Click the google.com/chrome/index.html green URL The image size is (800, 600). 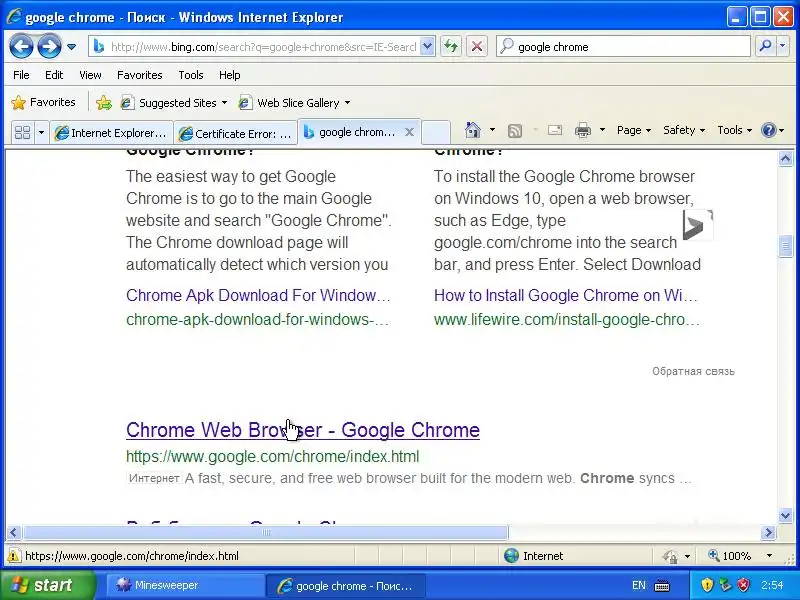(x=272, y=456)
